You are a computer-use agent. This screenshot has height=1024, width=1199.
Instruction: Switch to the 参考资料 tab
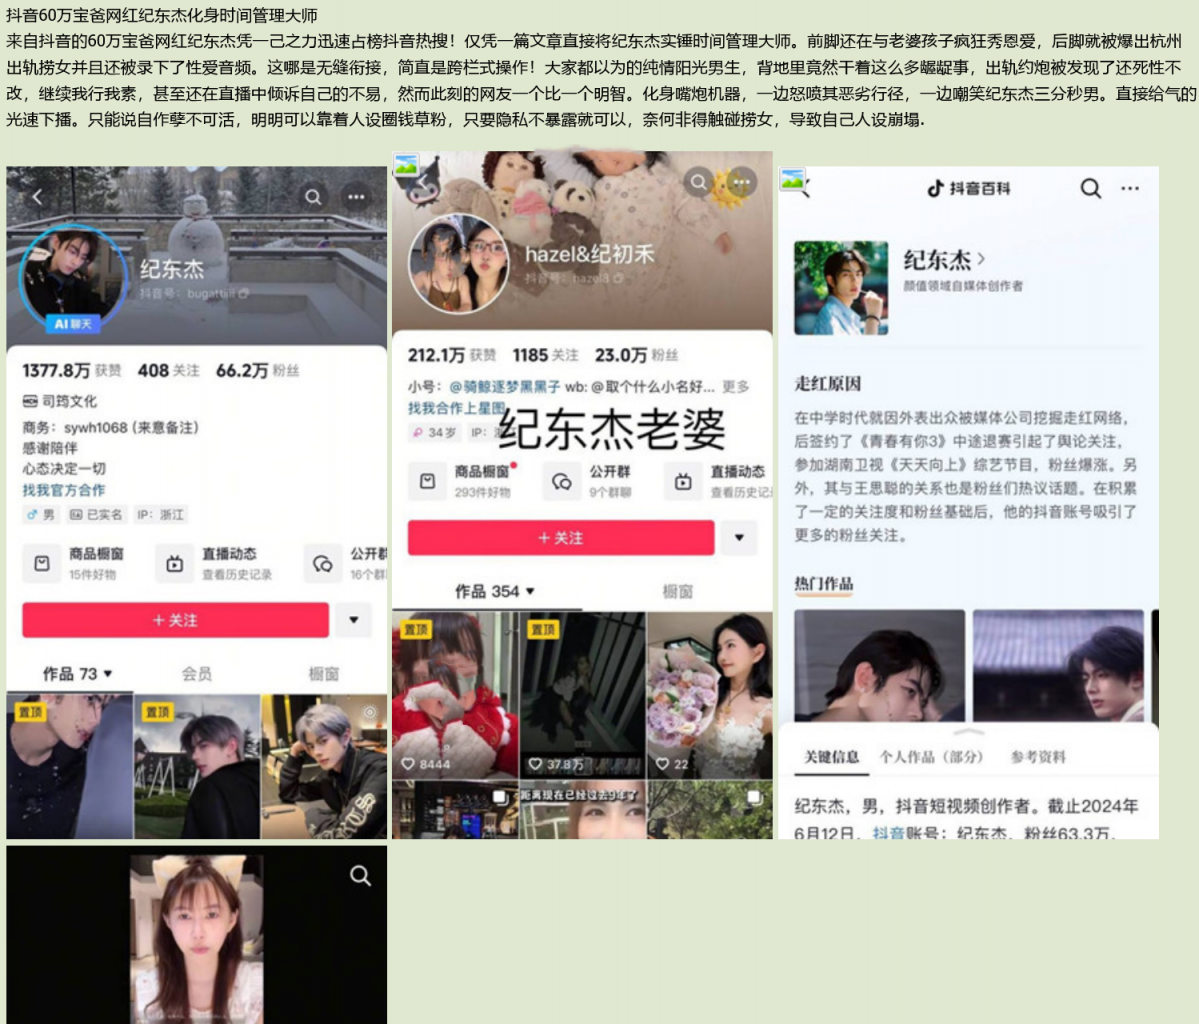click(1037, 757)
